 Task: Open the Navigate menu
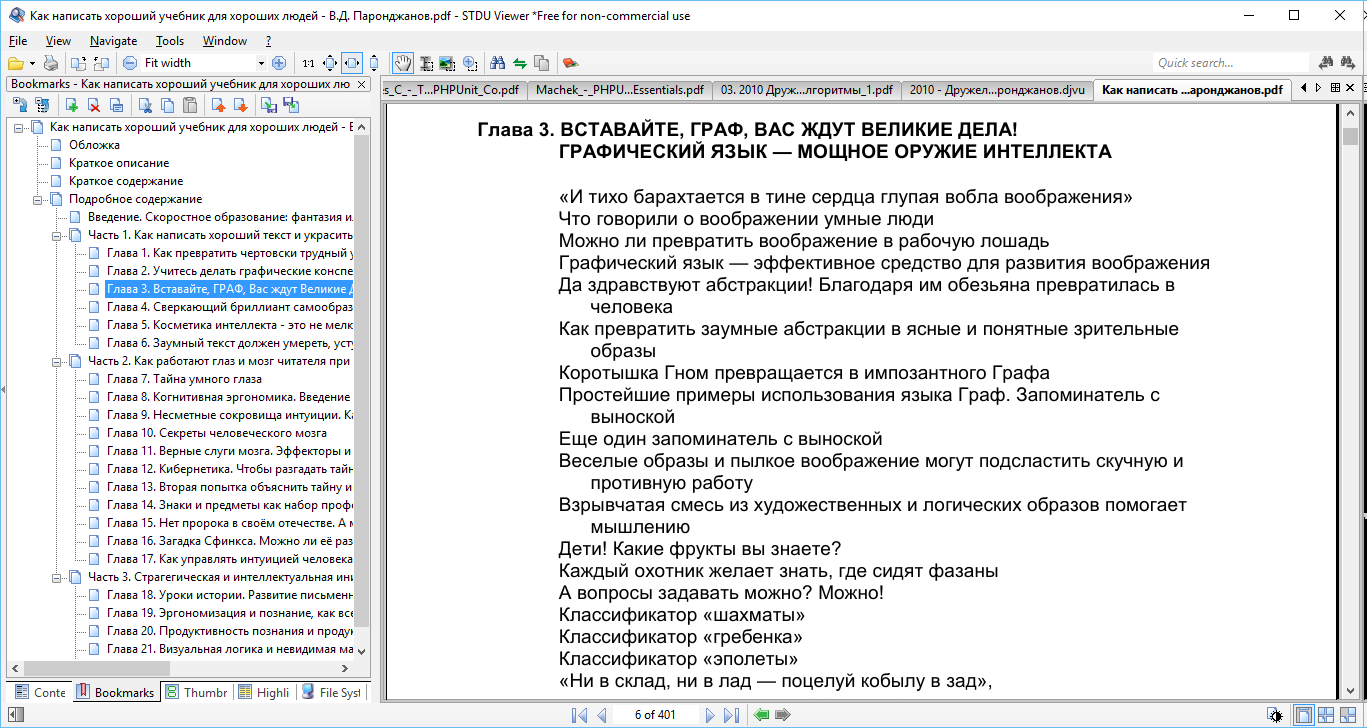(x=113, y=41)
